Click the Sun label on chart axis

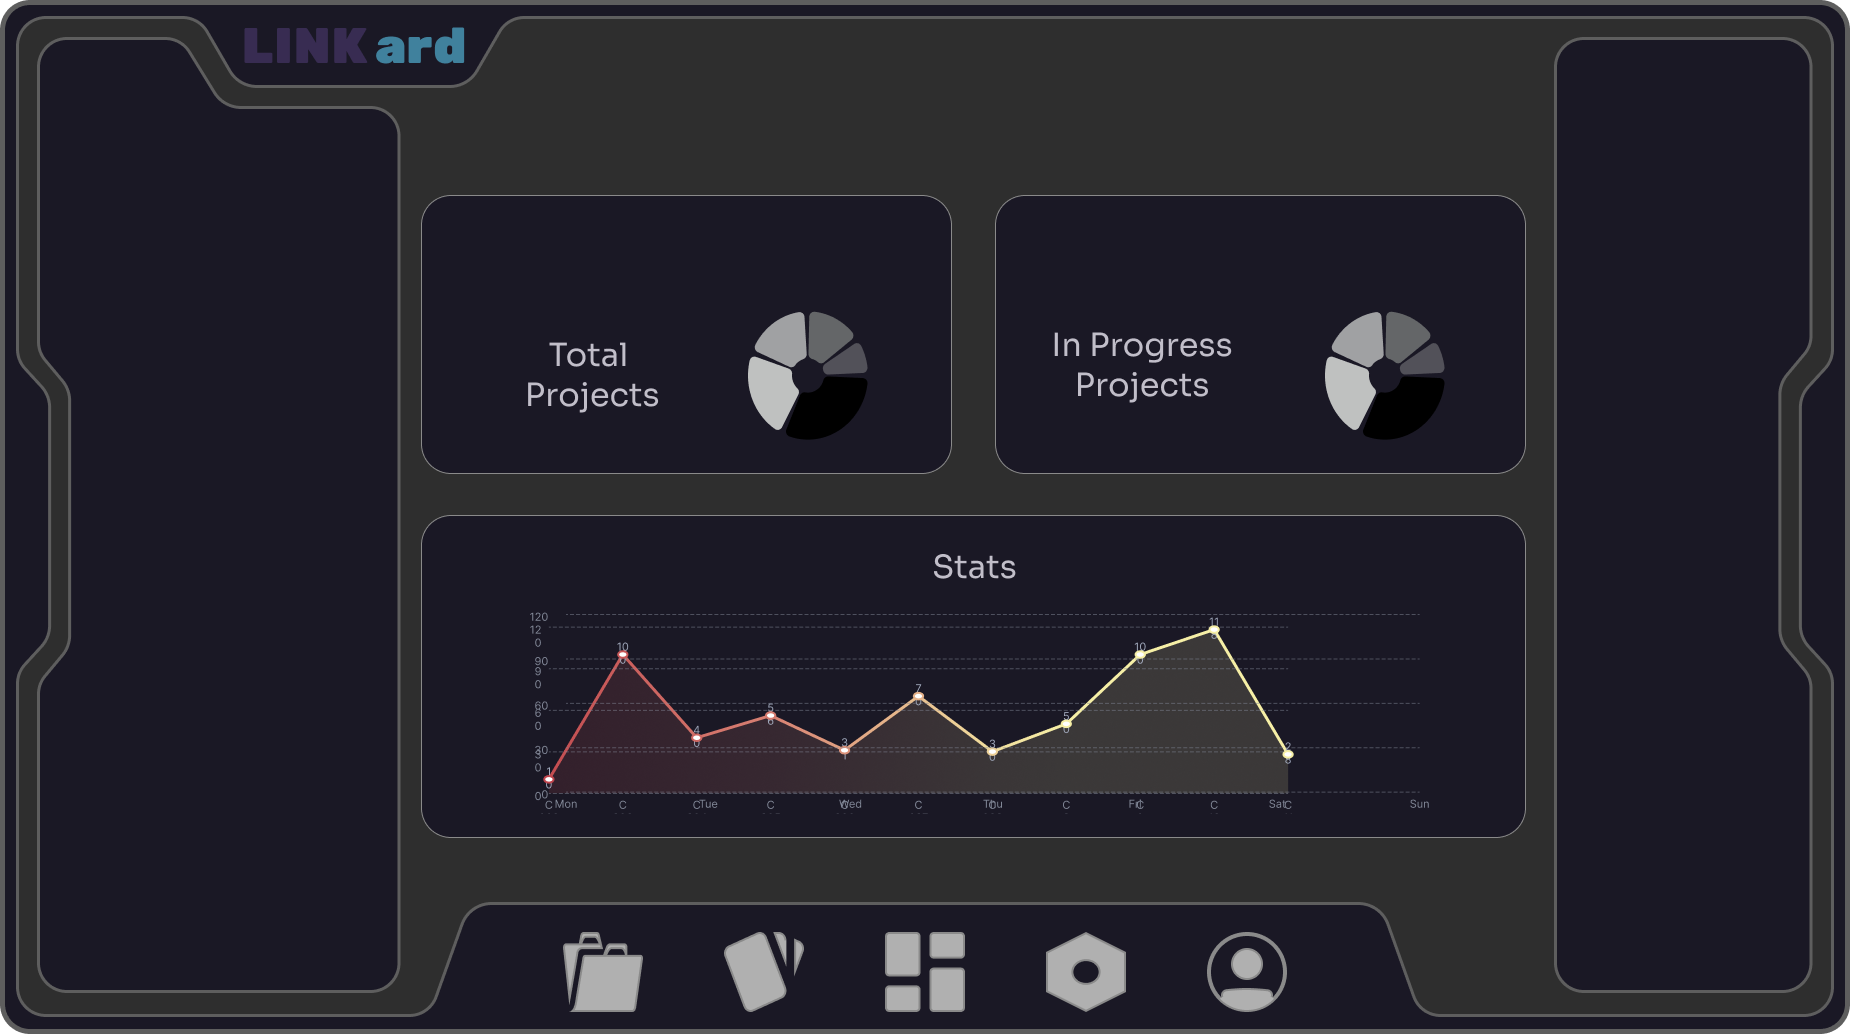point(1419,804)
